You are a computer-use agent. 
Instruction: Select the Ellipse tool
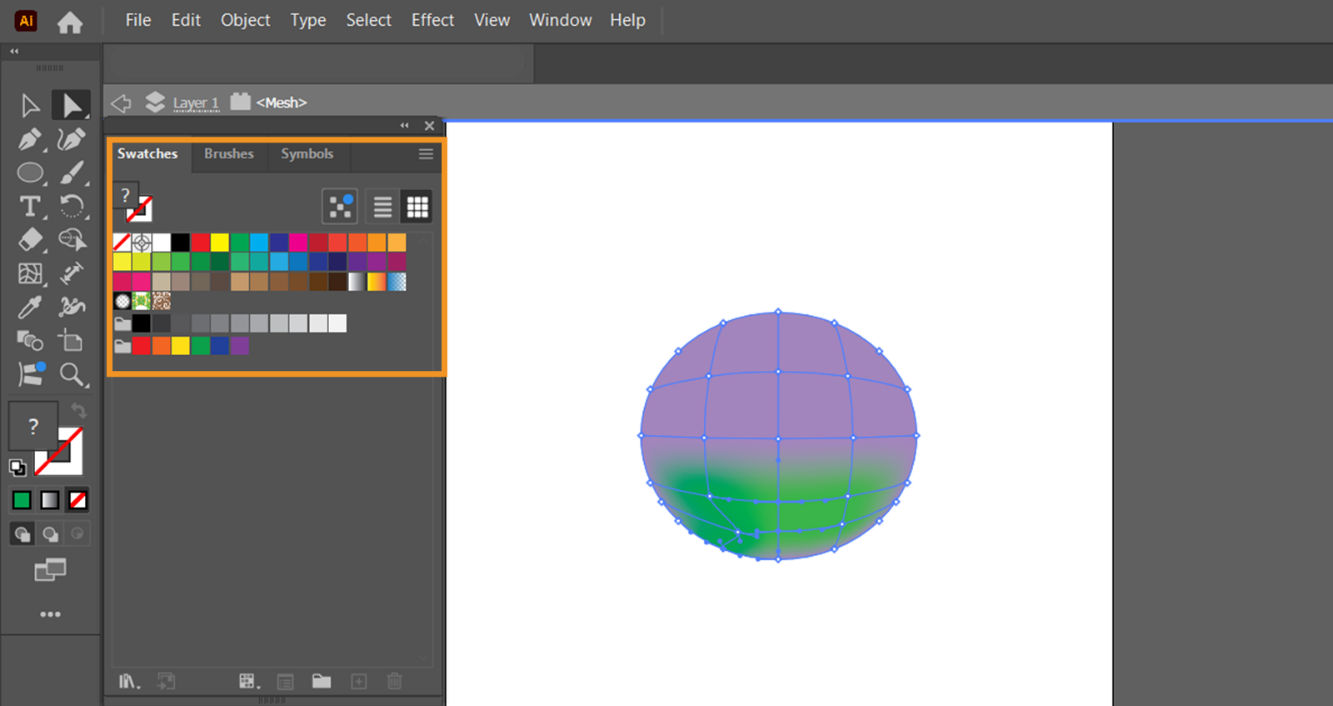(x=30, y=173)
